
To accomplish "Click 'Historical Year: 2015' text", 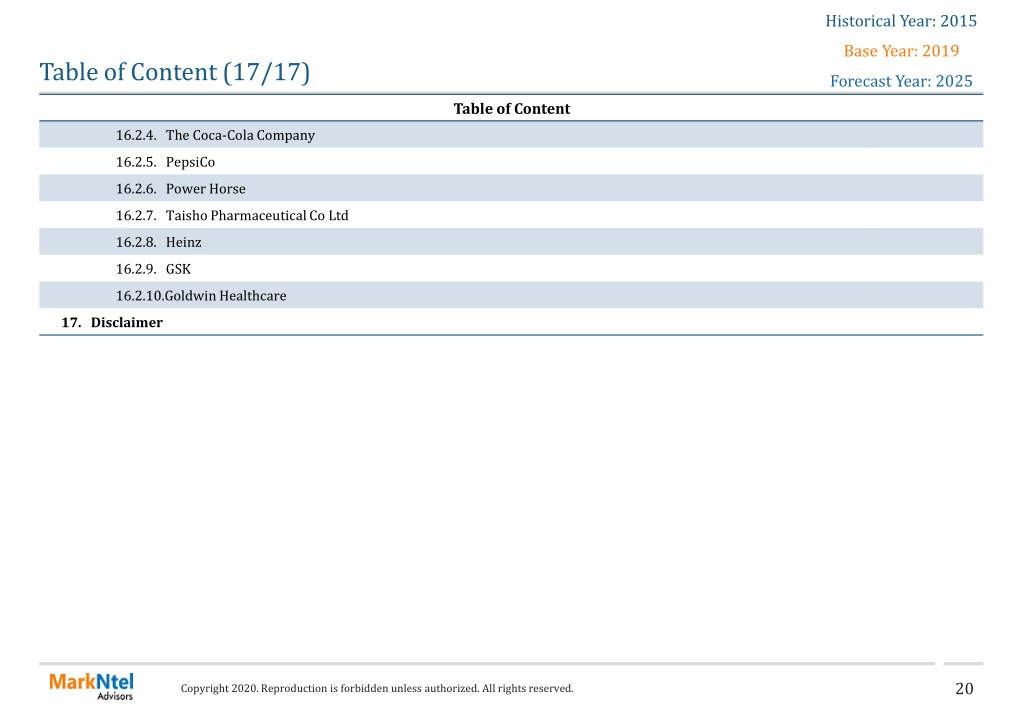I will (901, 21).
